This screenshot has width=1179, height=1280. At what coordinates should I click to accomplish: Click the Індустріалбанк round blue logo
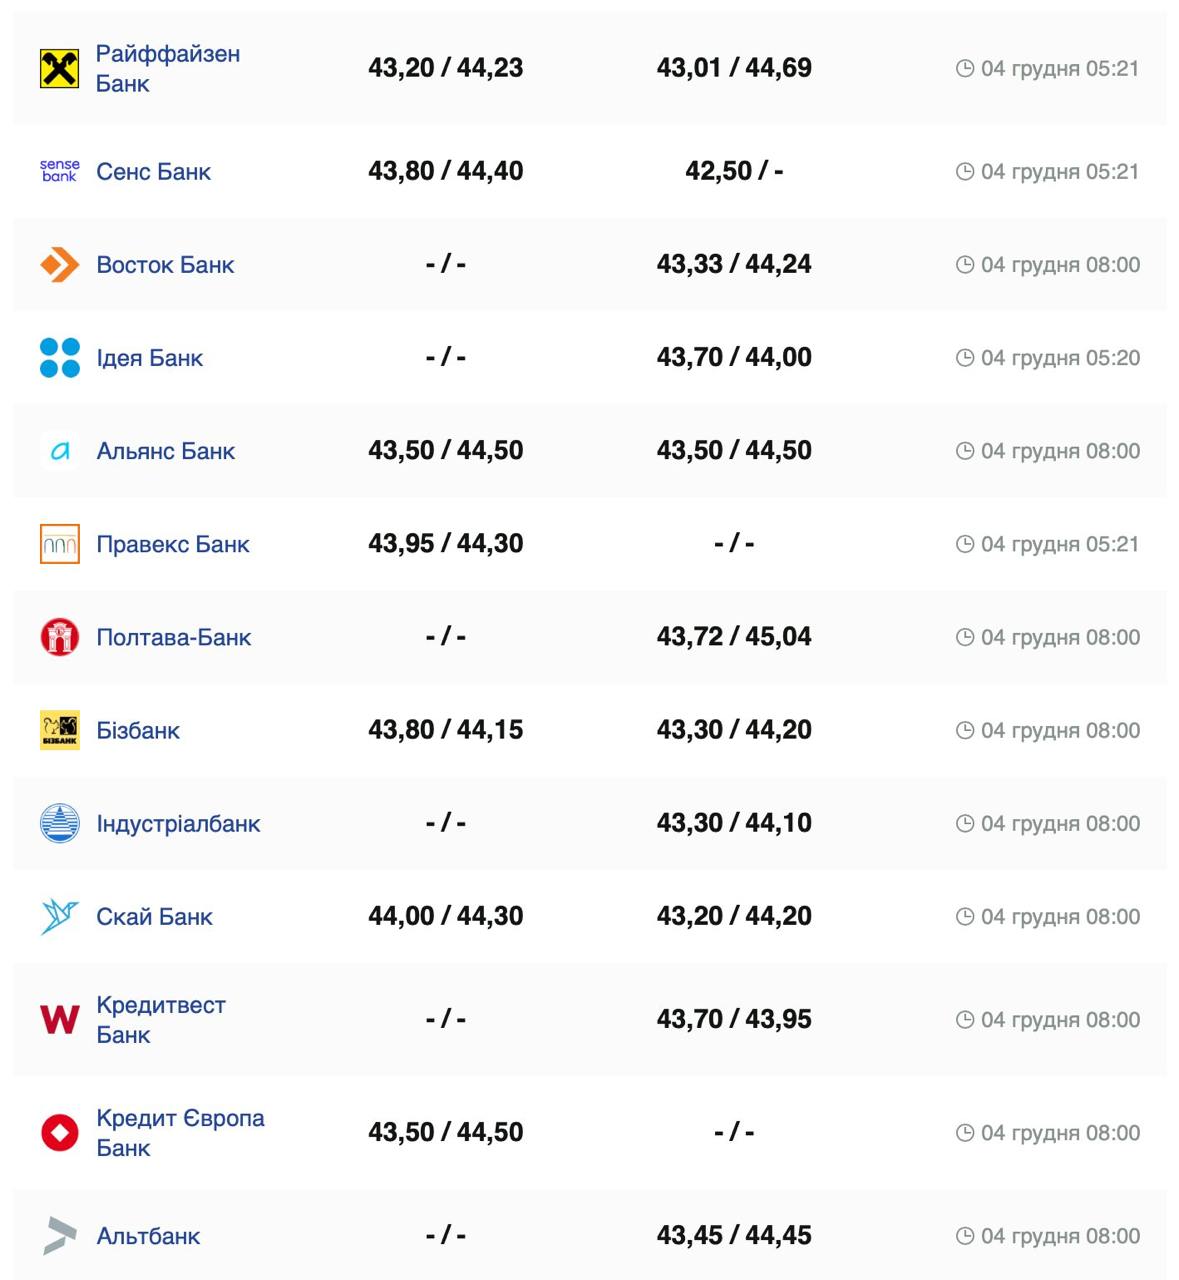point(59,823)
